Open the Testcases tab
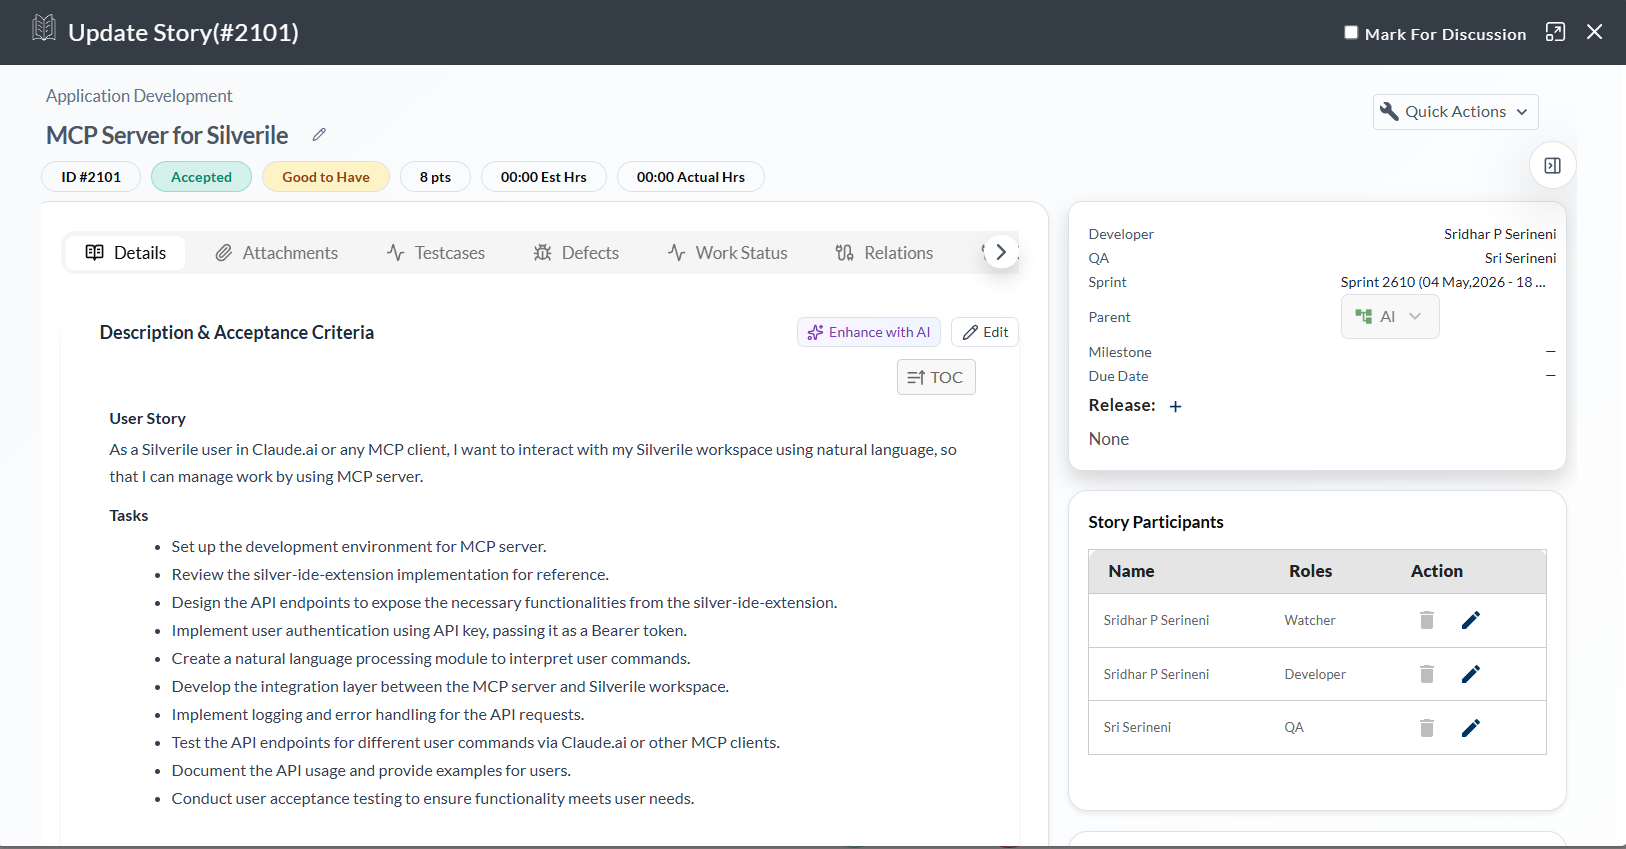This screenshot has width=1626, height=849. (436, 253)
